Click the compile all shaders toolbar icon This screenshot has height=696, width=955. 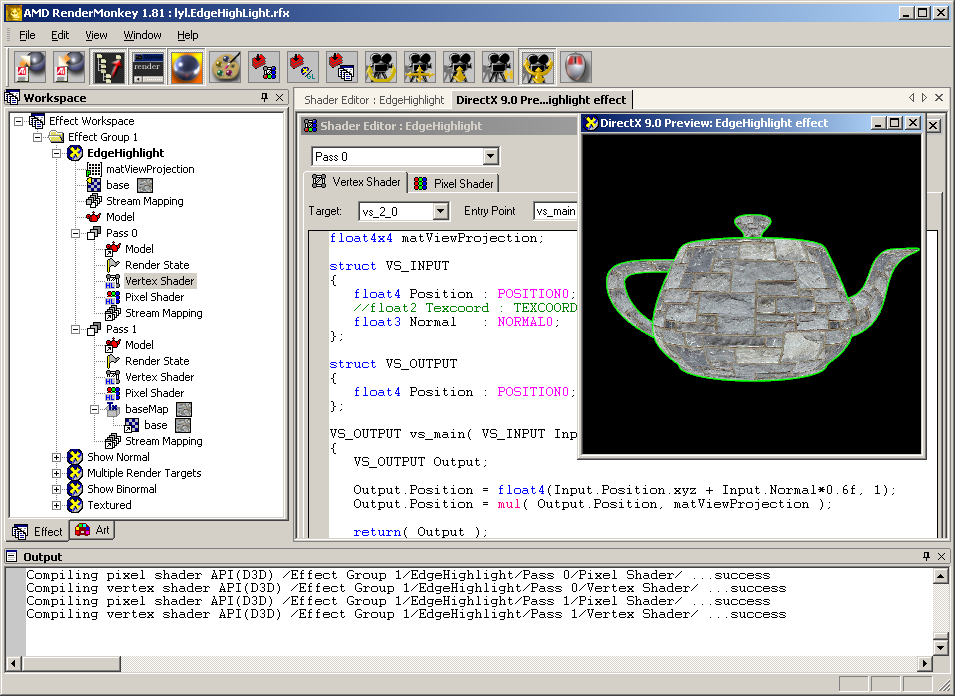(x=342, y=66)
